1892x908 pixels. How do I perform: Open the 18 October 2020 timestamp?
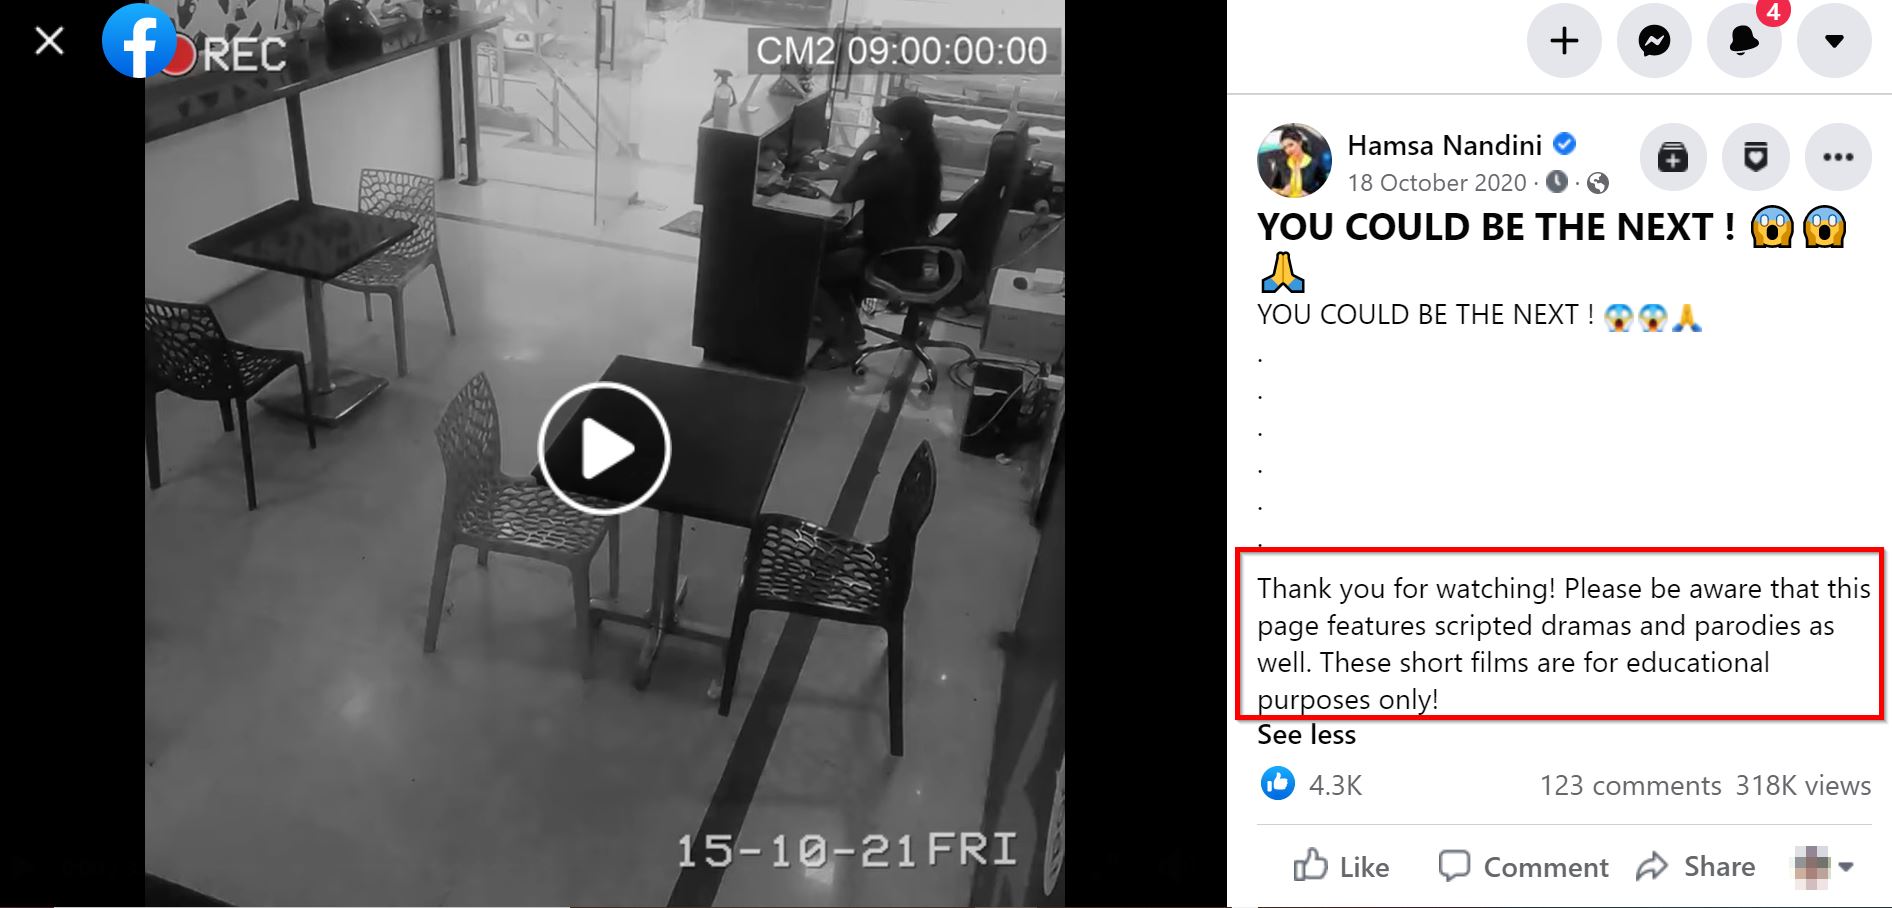click(1437, 183)
